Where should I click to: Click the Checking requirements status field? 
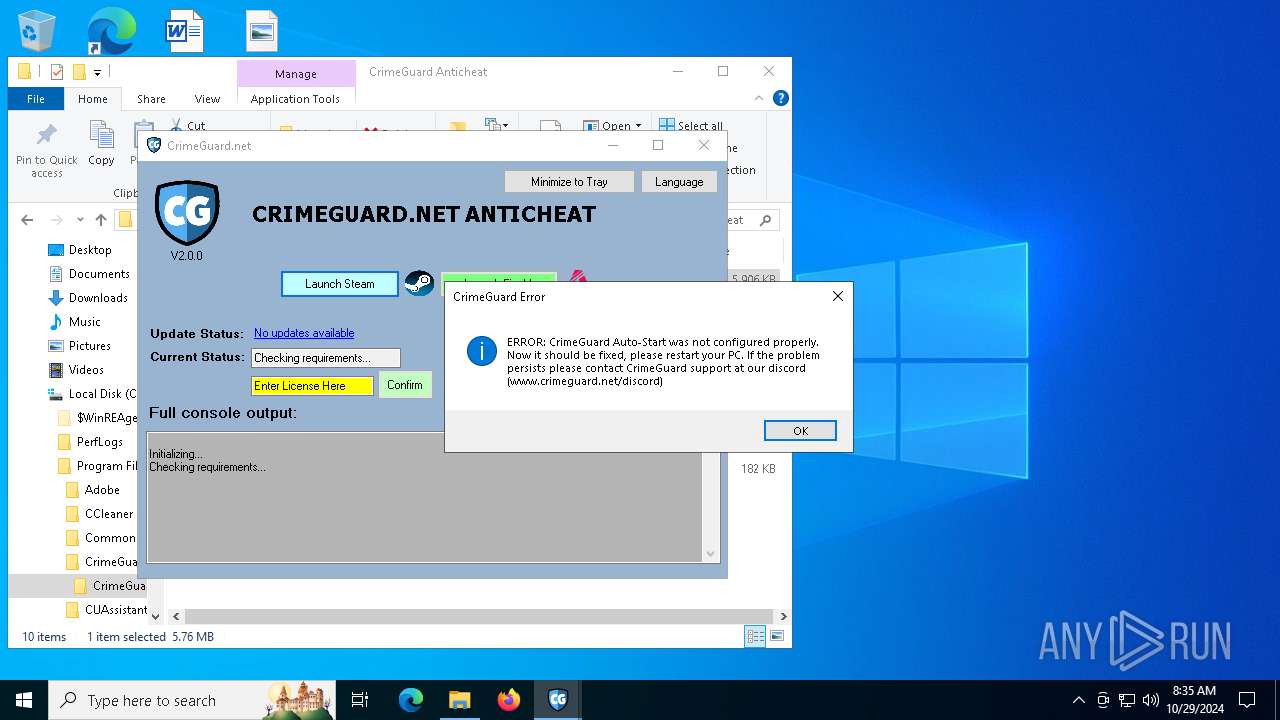coord(326,358)
